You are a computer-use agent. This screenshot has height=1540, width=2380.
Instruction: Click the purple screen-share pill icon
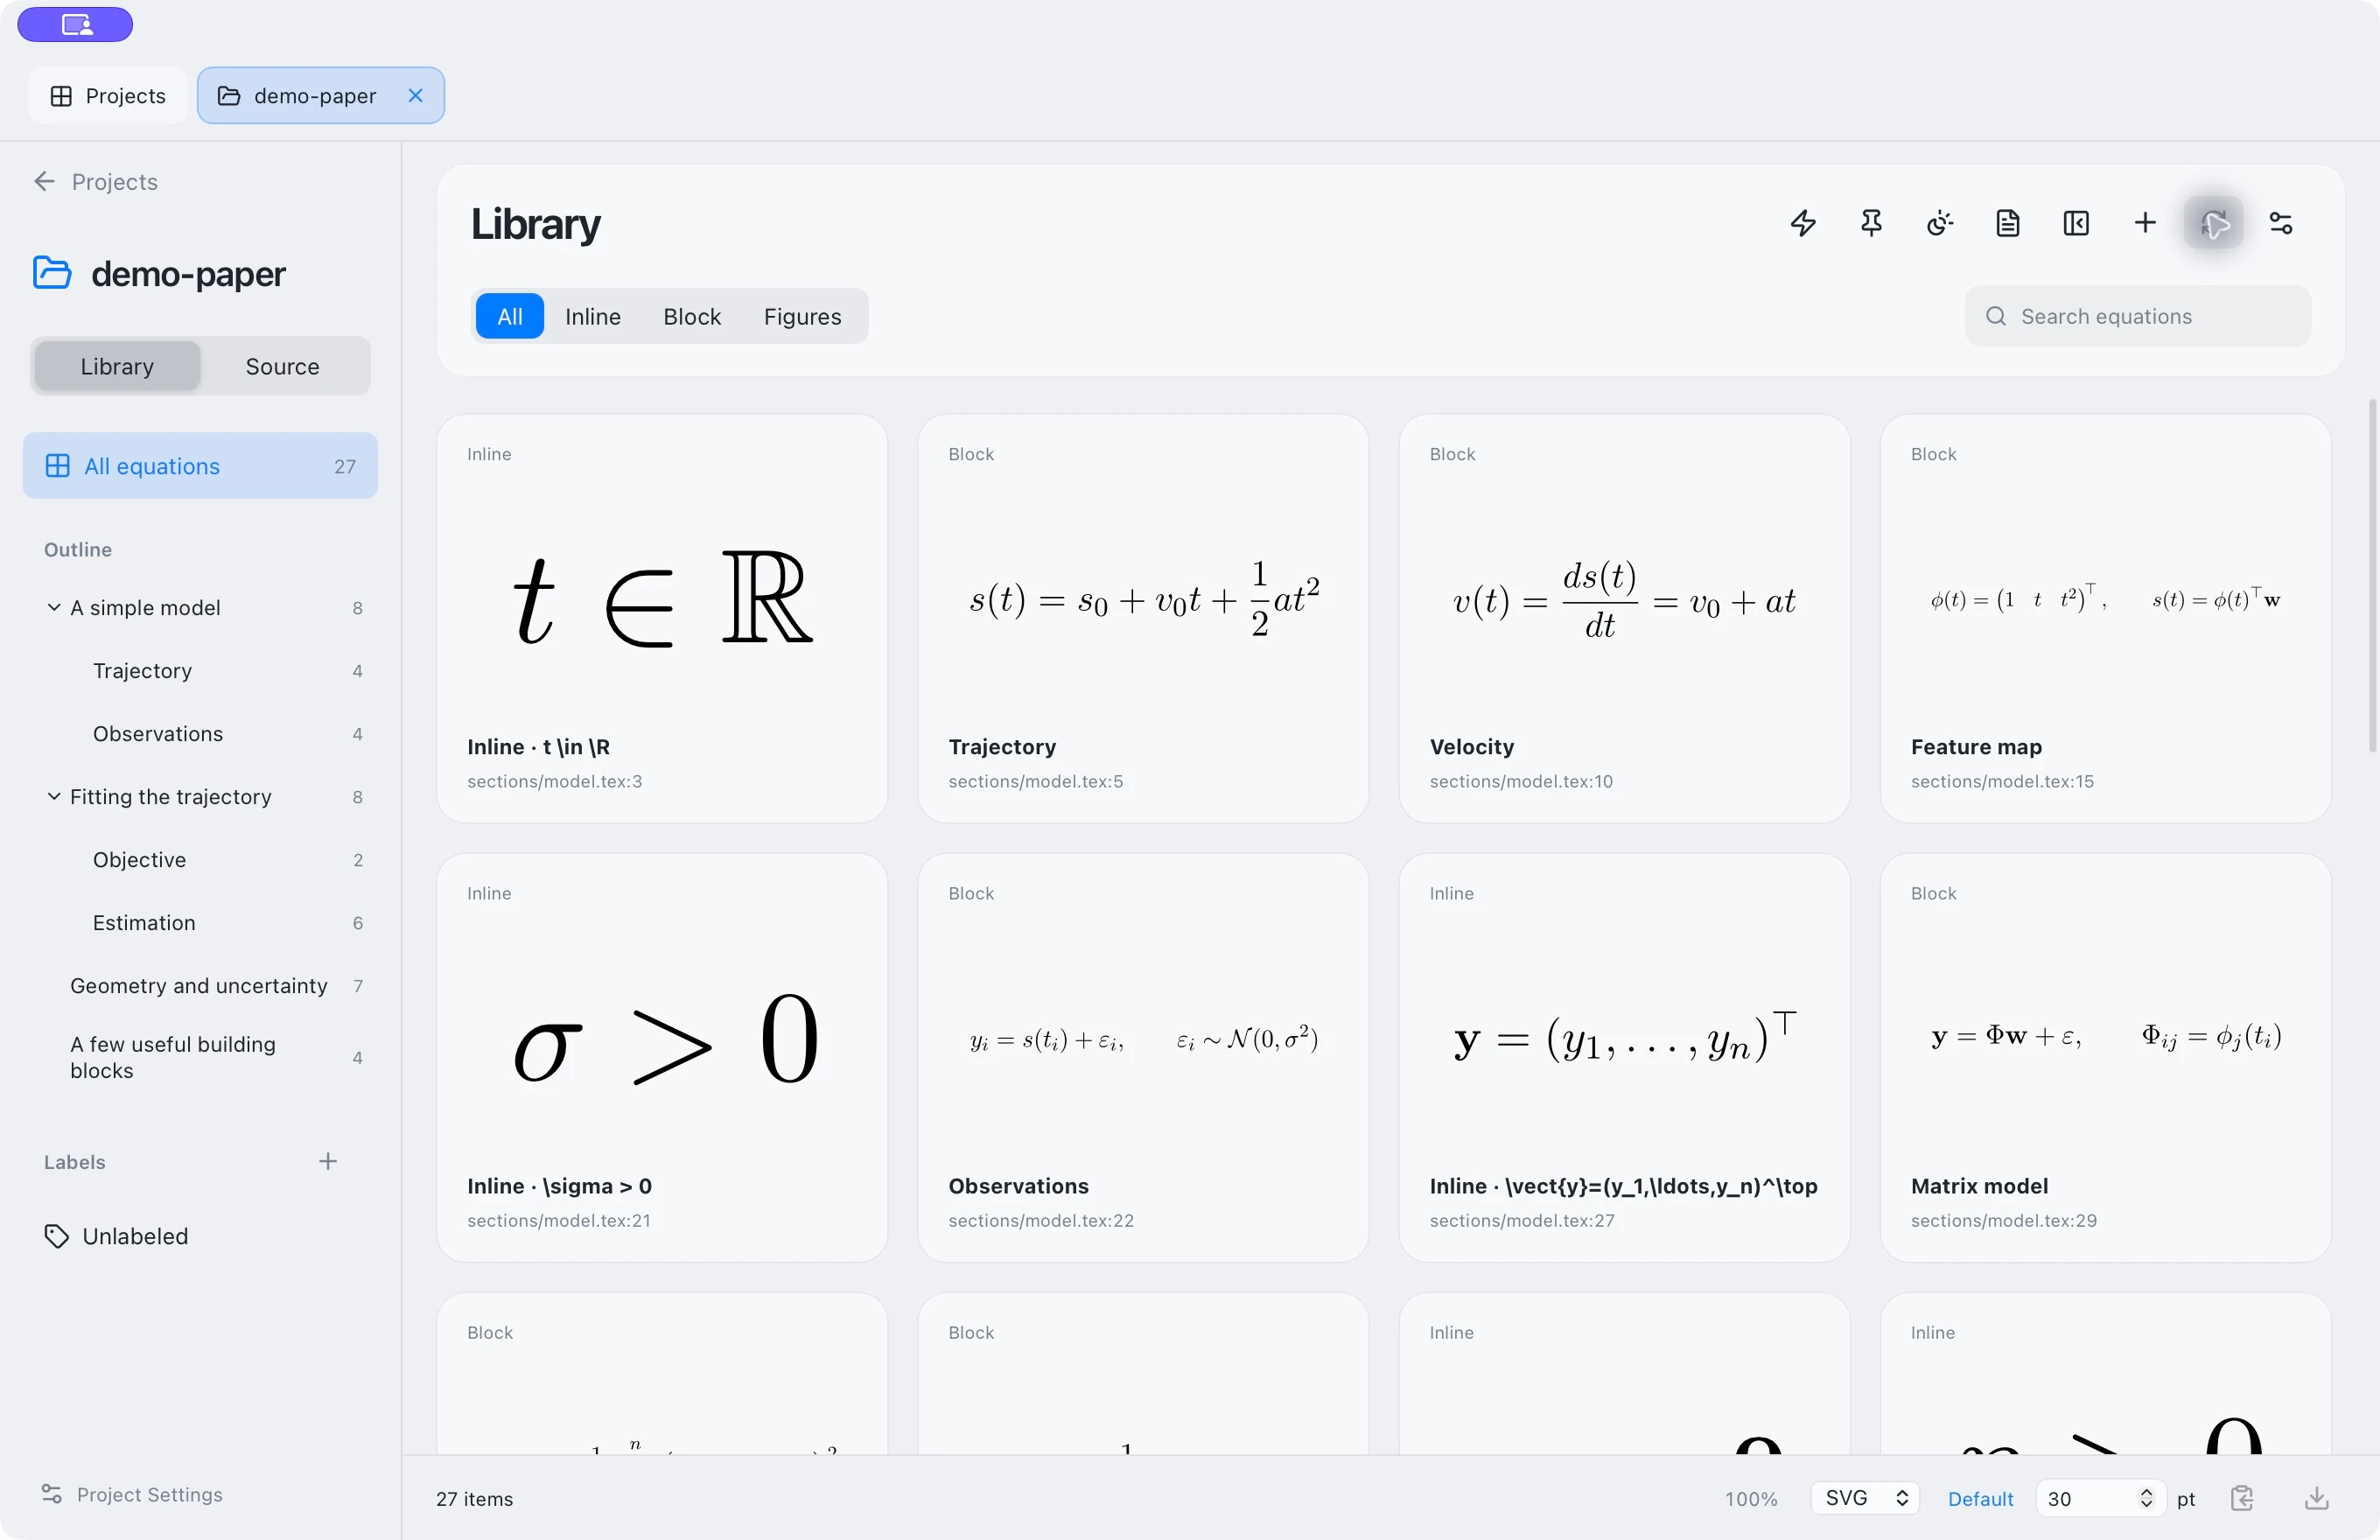point(75,24)
